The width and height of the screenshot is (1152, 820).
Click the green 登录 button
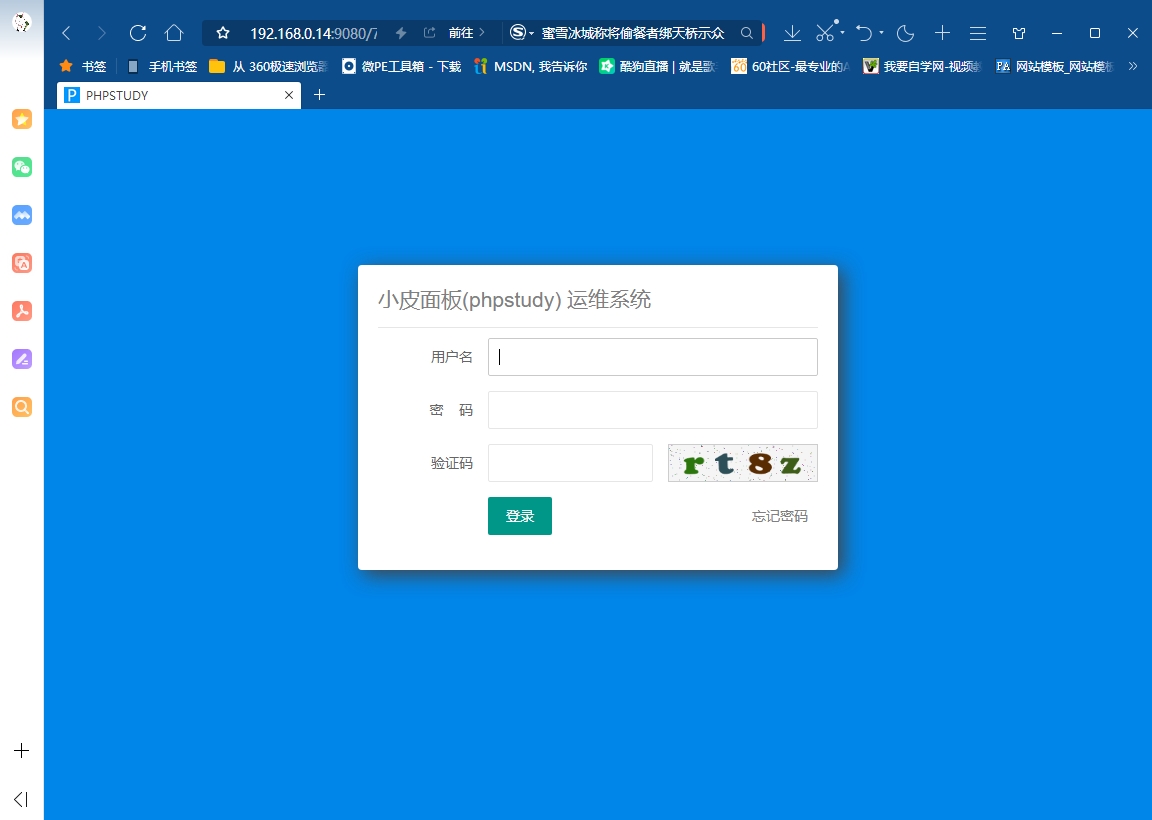(x=519, y=516)
